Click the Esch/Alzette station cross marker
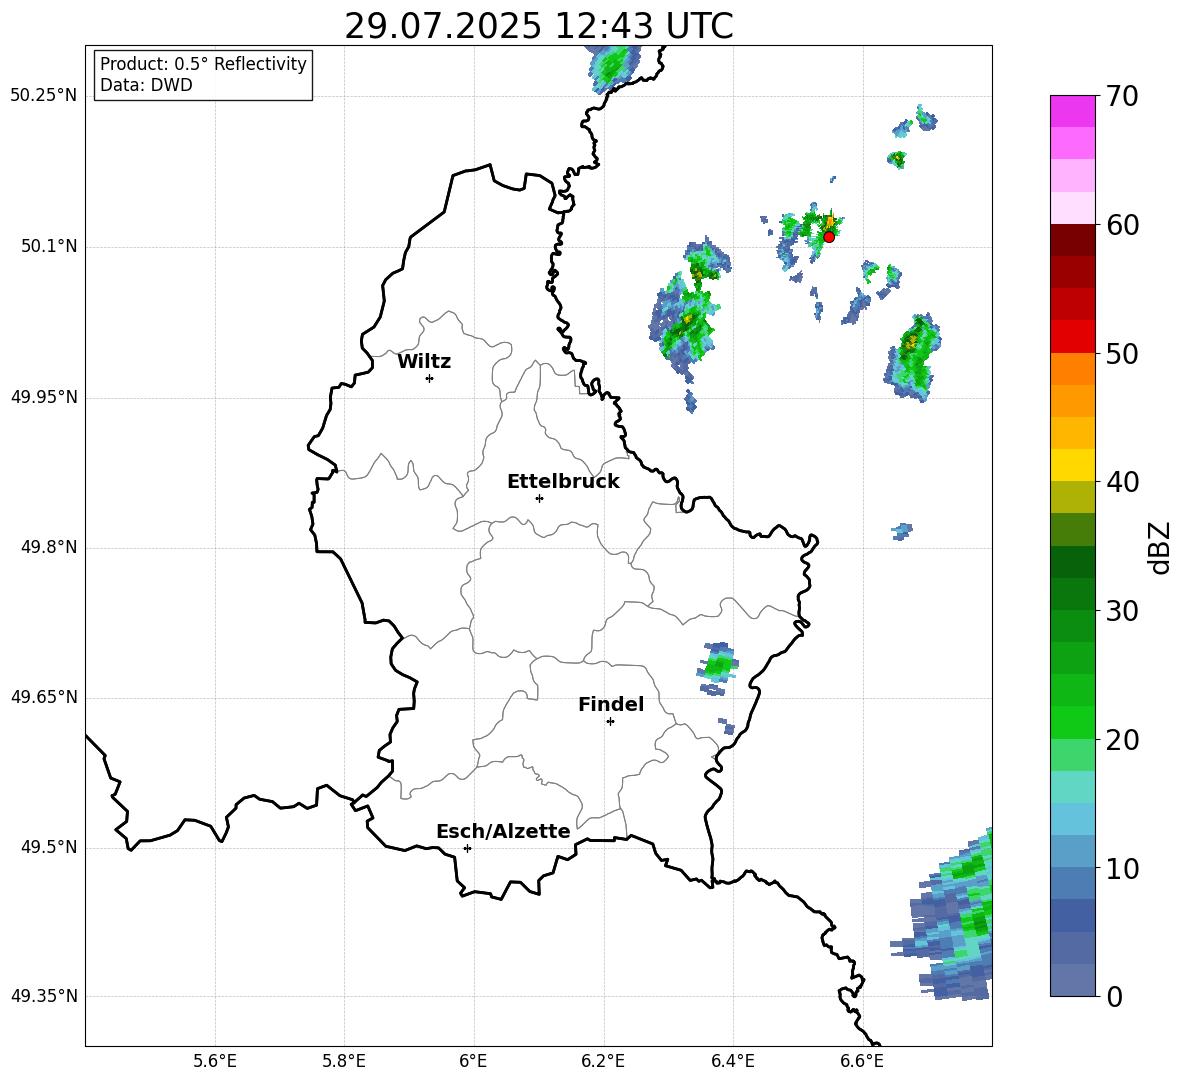 pos(467,848)
